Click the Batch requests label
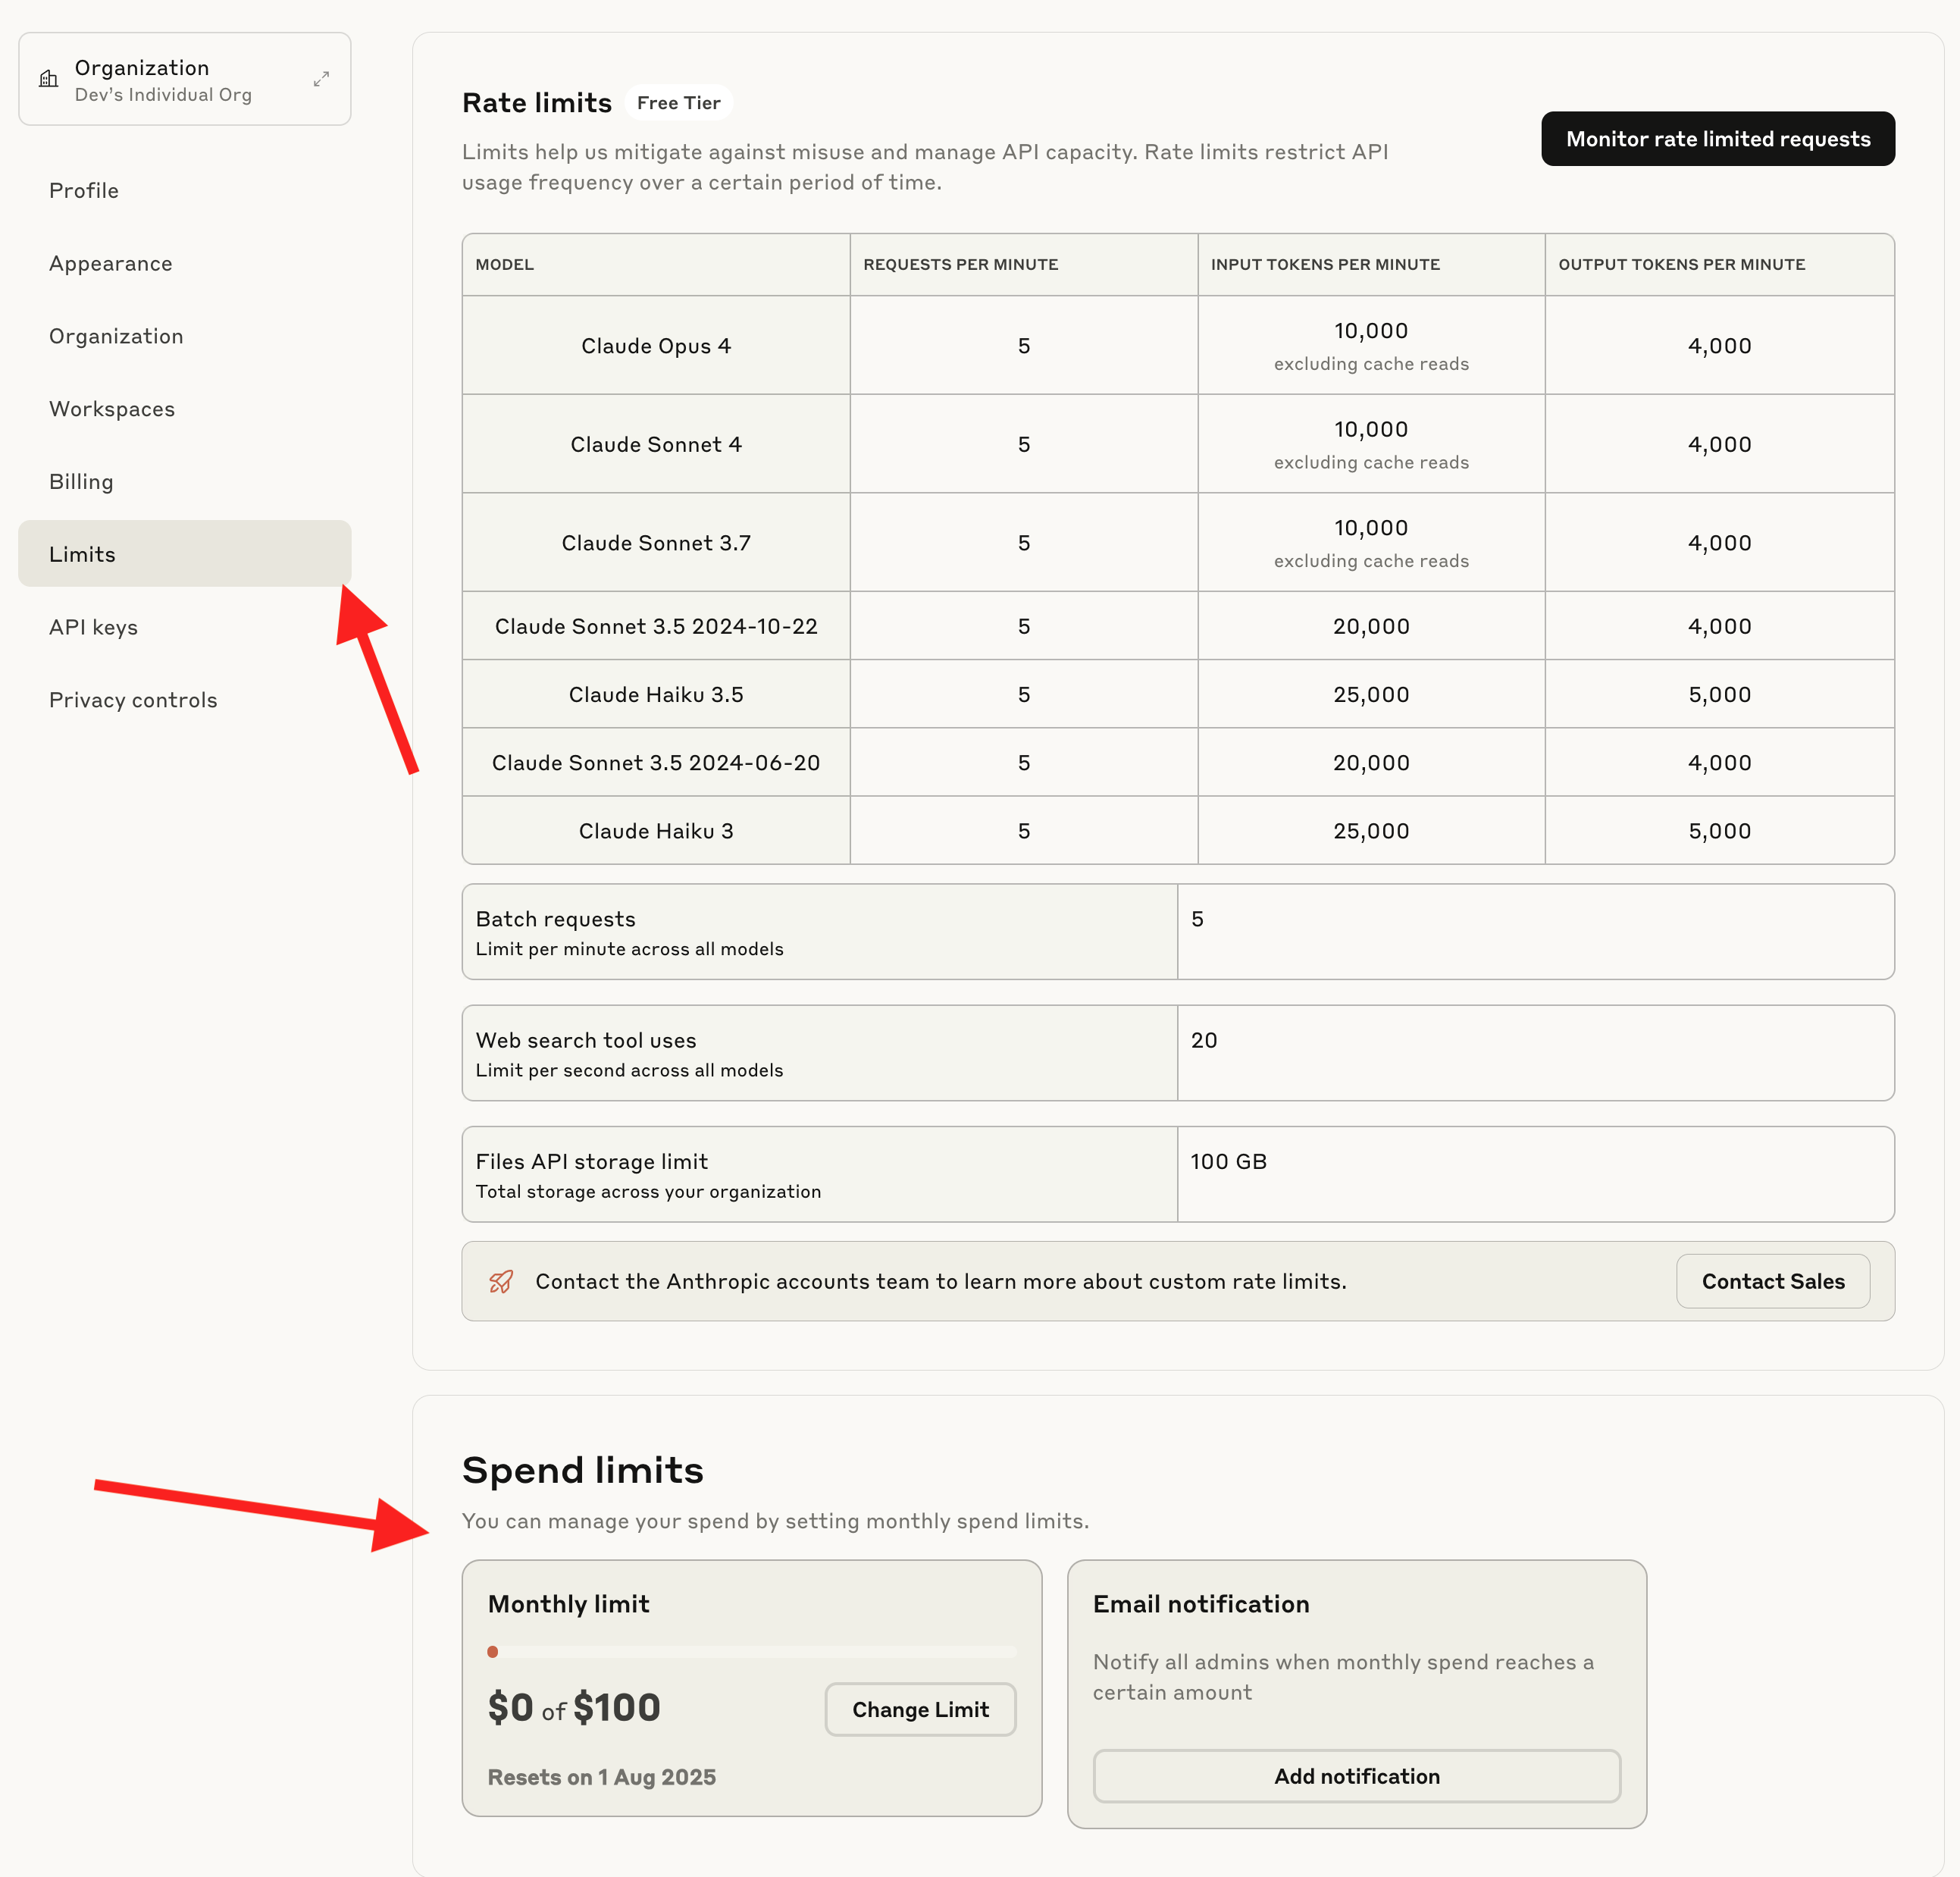1960x1877 pixels. (555, 919)
